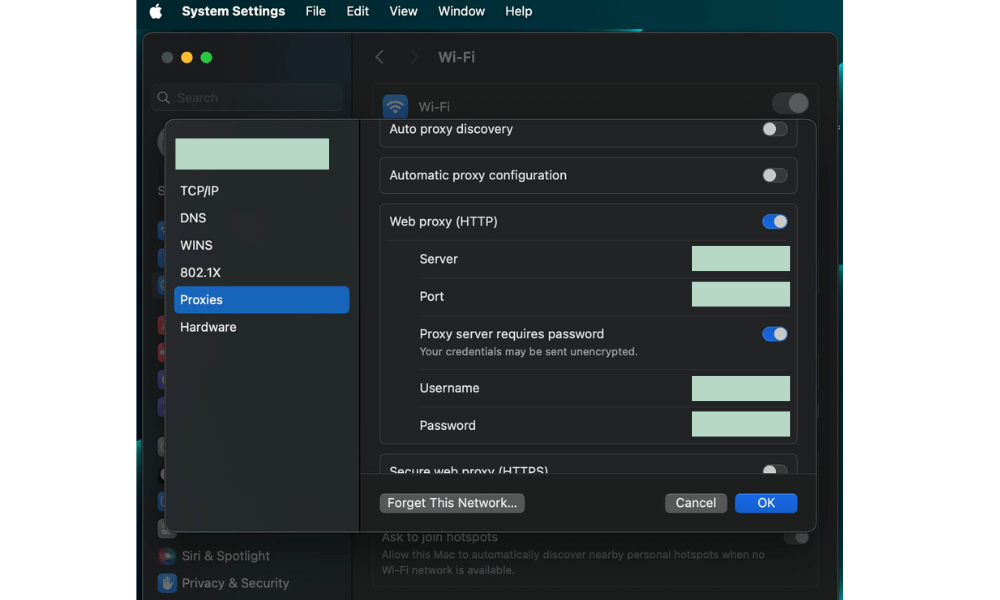Open the Help menu
The width and height of the screenshot is (1000, 600).
[518, 11]
